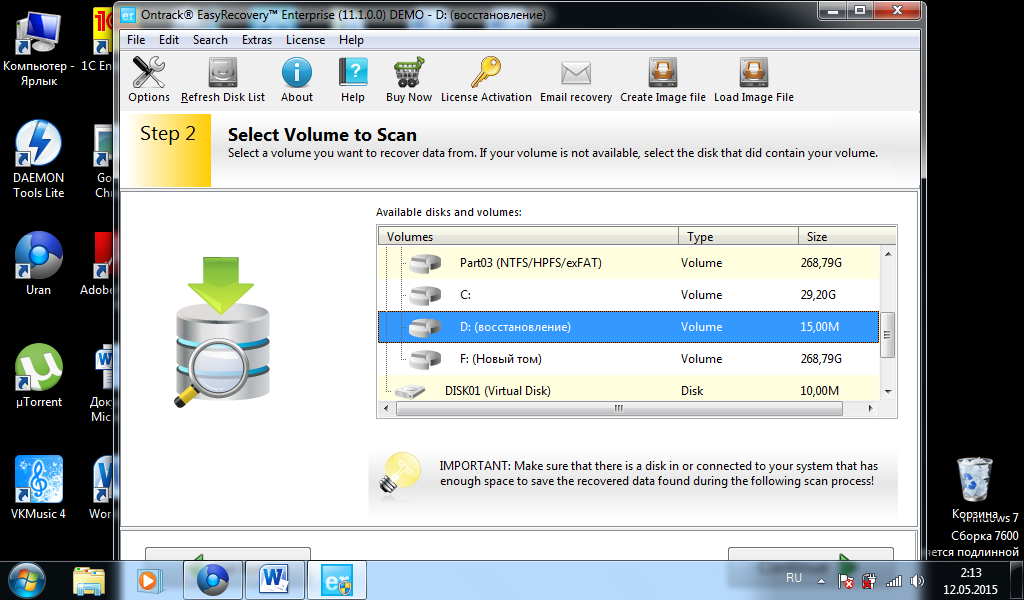
Task: Click the 29,20G size of C:
Action: [x=818, y=295]
